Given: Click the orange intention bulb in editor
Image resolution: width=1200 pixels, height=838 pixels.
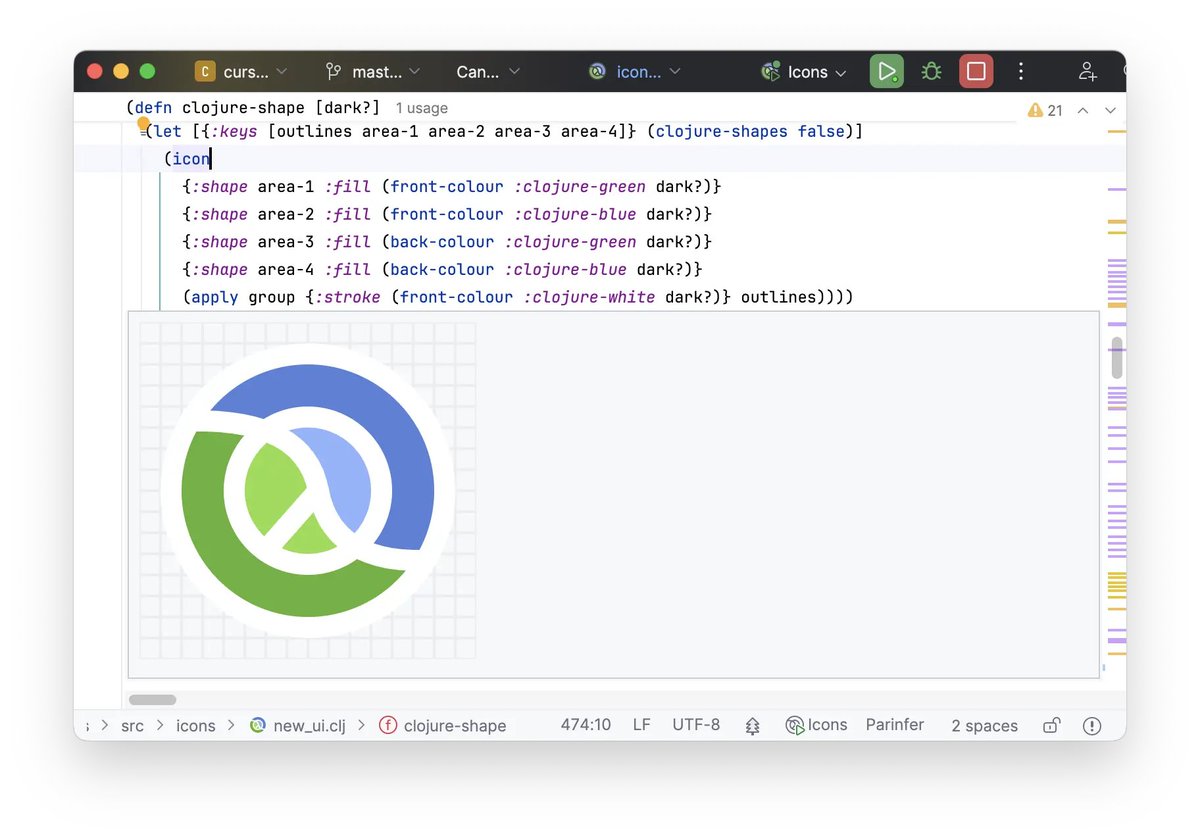Looking at the screenshot, I should click(x=143, y=123).
